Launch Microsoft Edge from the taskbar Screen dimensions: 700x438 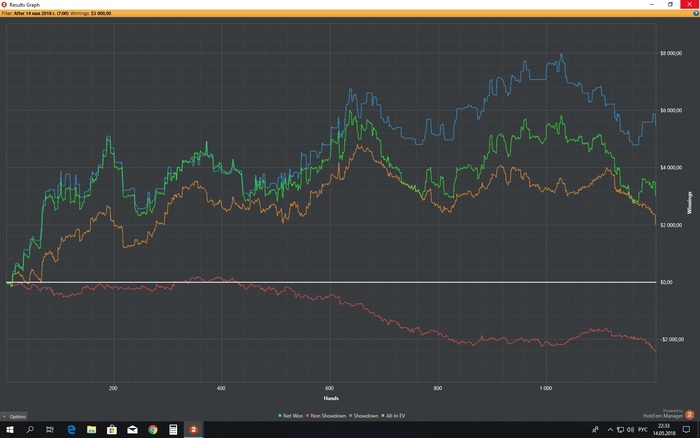click(x=71, y=430)
